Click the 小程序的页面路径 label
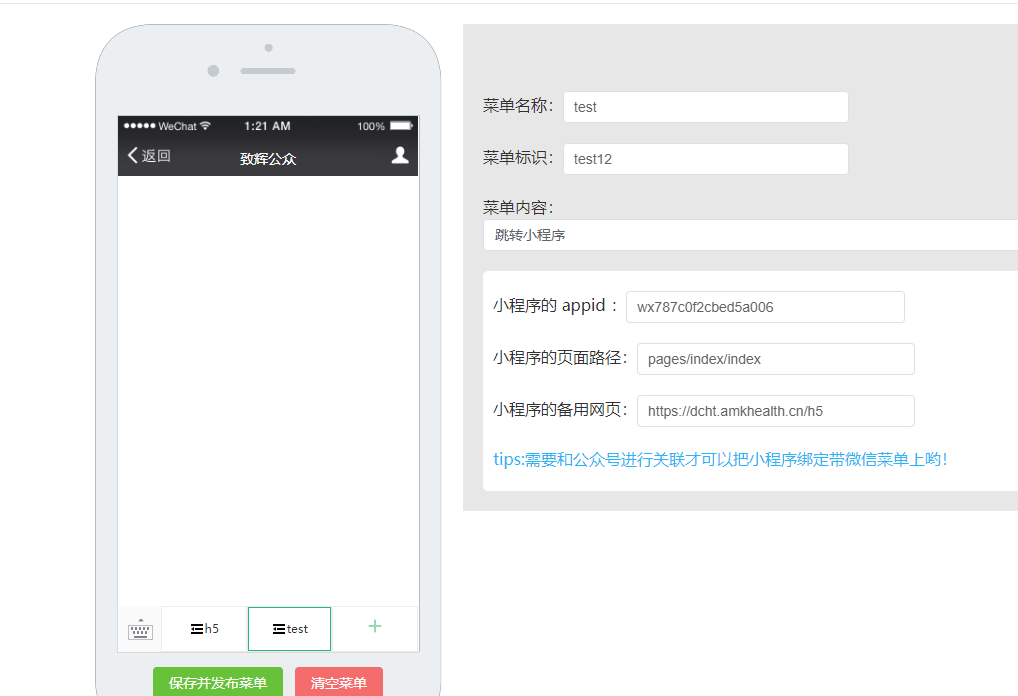Image resolution: width=1018 pixels, height=696 pixels. (560, 358)
